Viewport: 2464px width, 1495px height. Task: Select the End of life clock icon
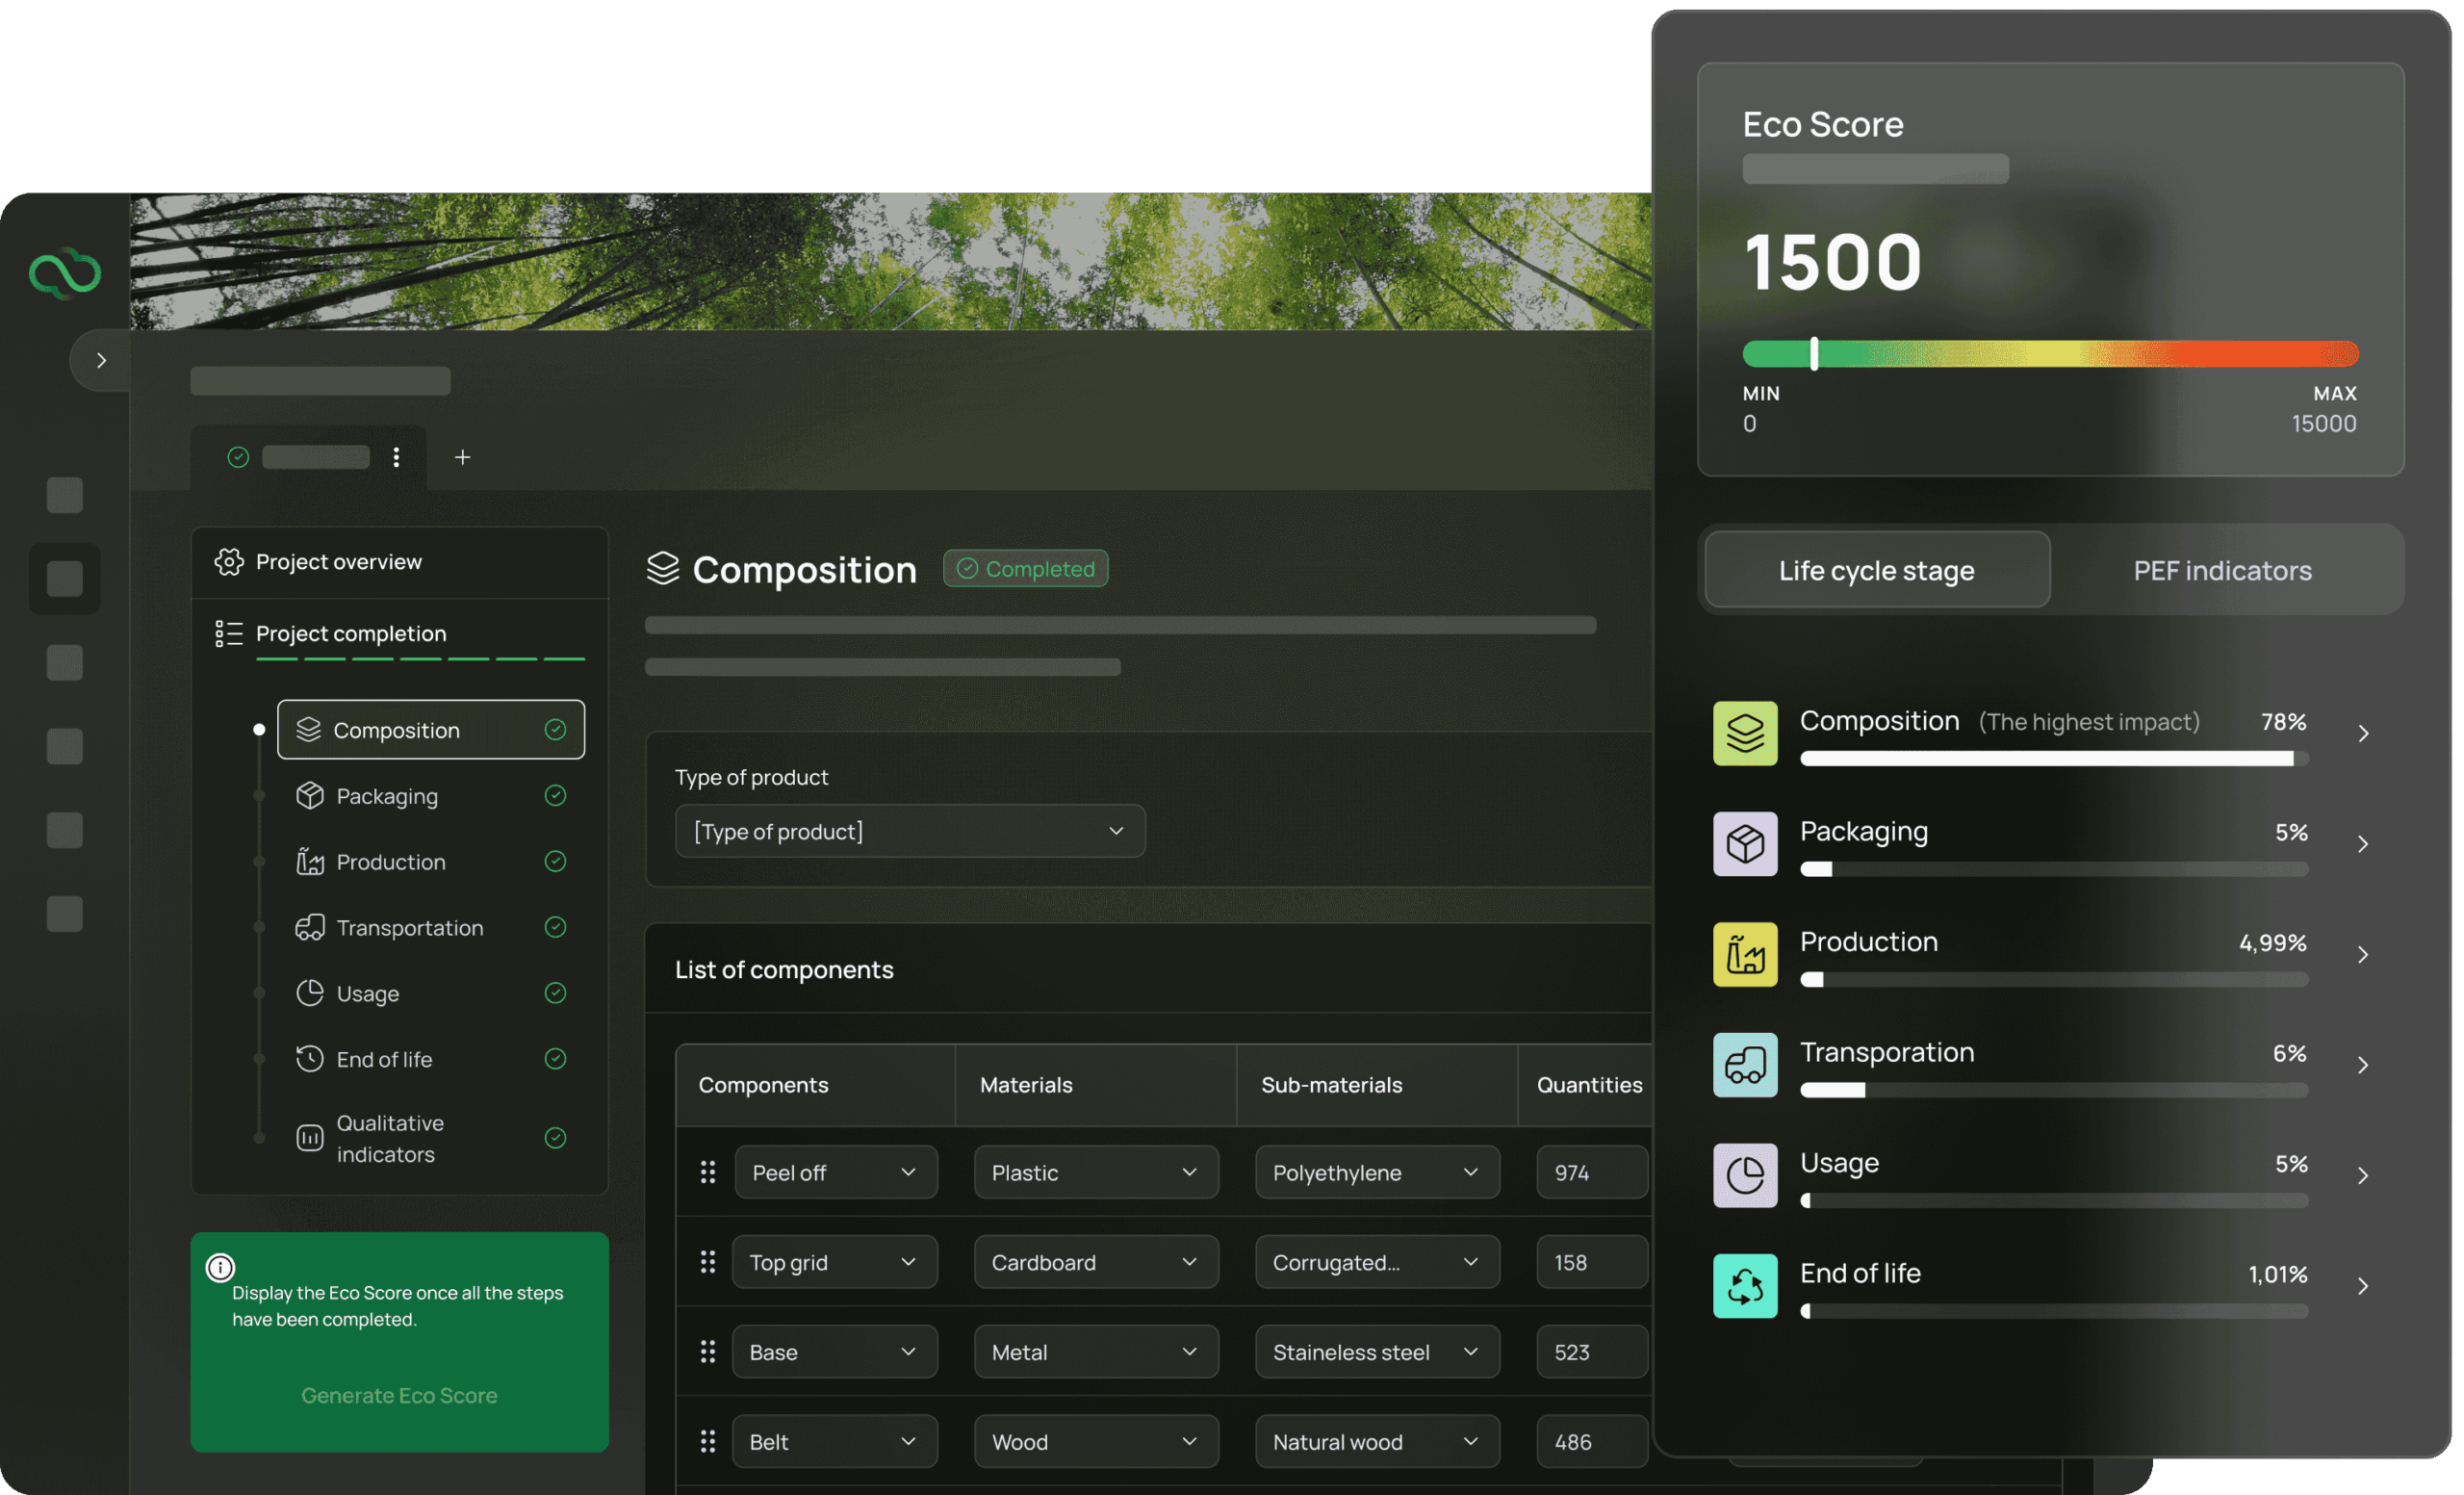coord(309,1058)
